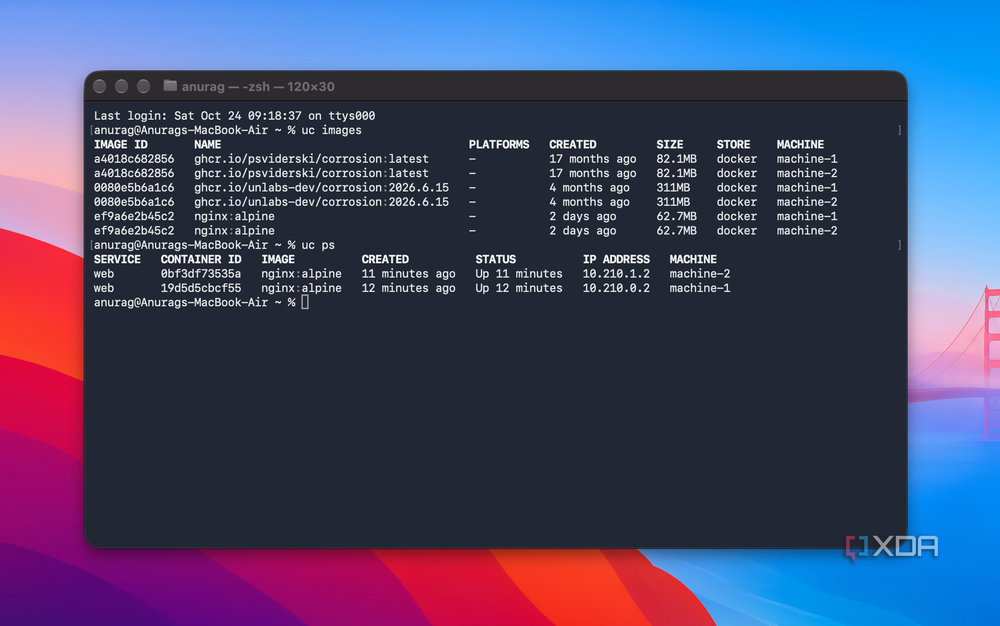Click the folder icon in the Terminal title bar
This screenshot has height=626, width=1000.
[170, 85]
